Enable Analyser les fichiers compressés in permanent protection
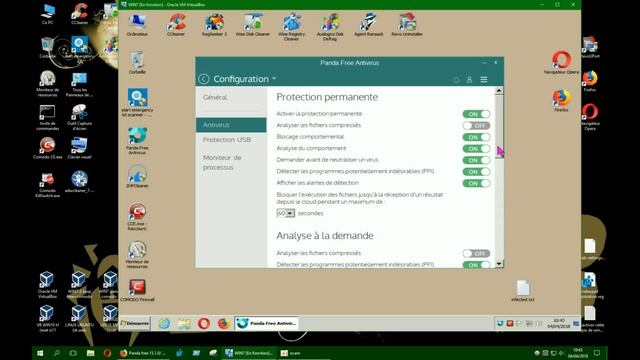The height and width of the screenshot is (360, 640). pos(476,125)
